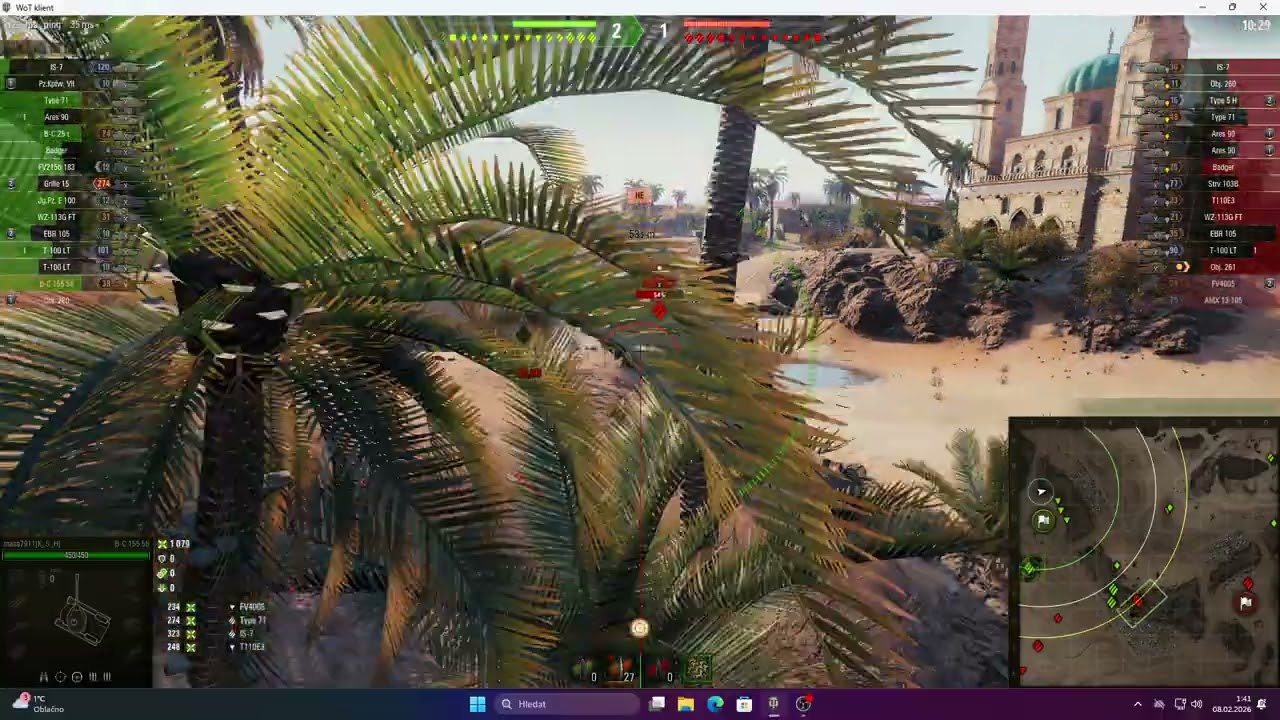Click Grille 15 platoon badge number 2
Image resolution: width=1280 pixels, height=720 pixels.
(11, 184)
